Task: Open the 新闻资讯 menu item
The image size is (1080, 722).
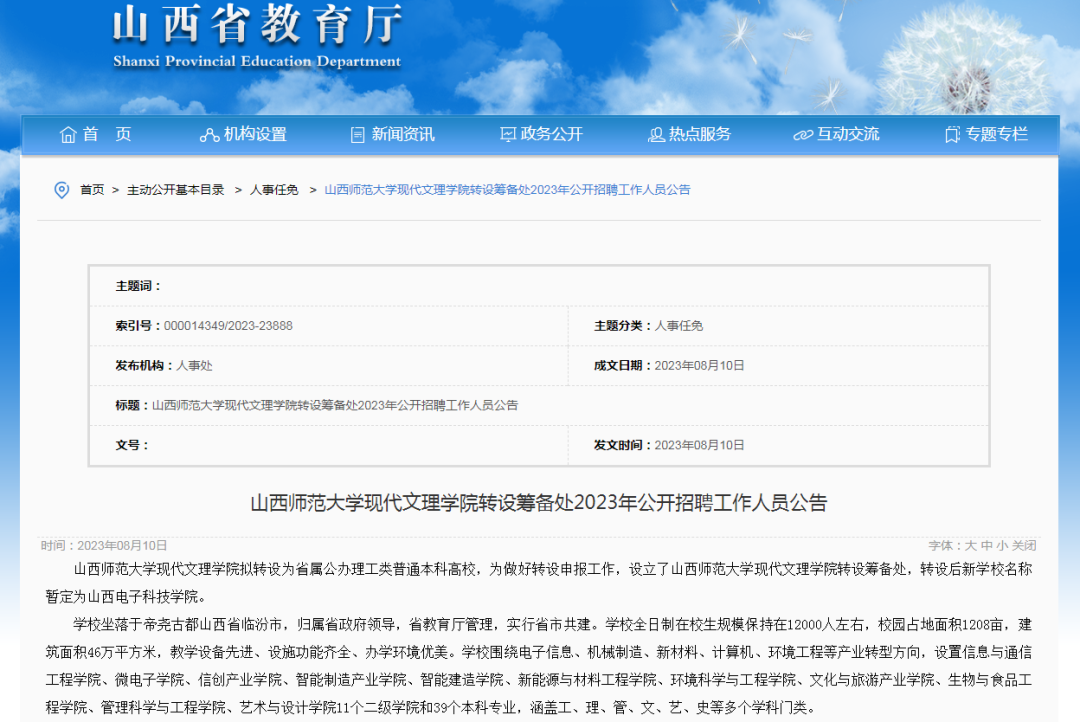Action: [403, 134]
